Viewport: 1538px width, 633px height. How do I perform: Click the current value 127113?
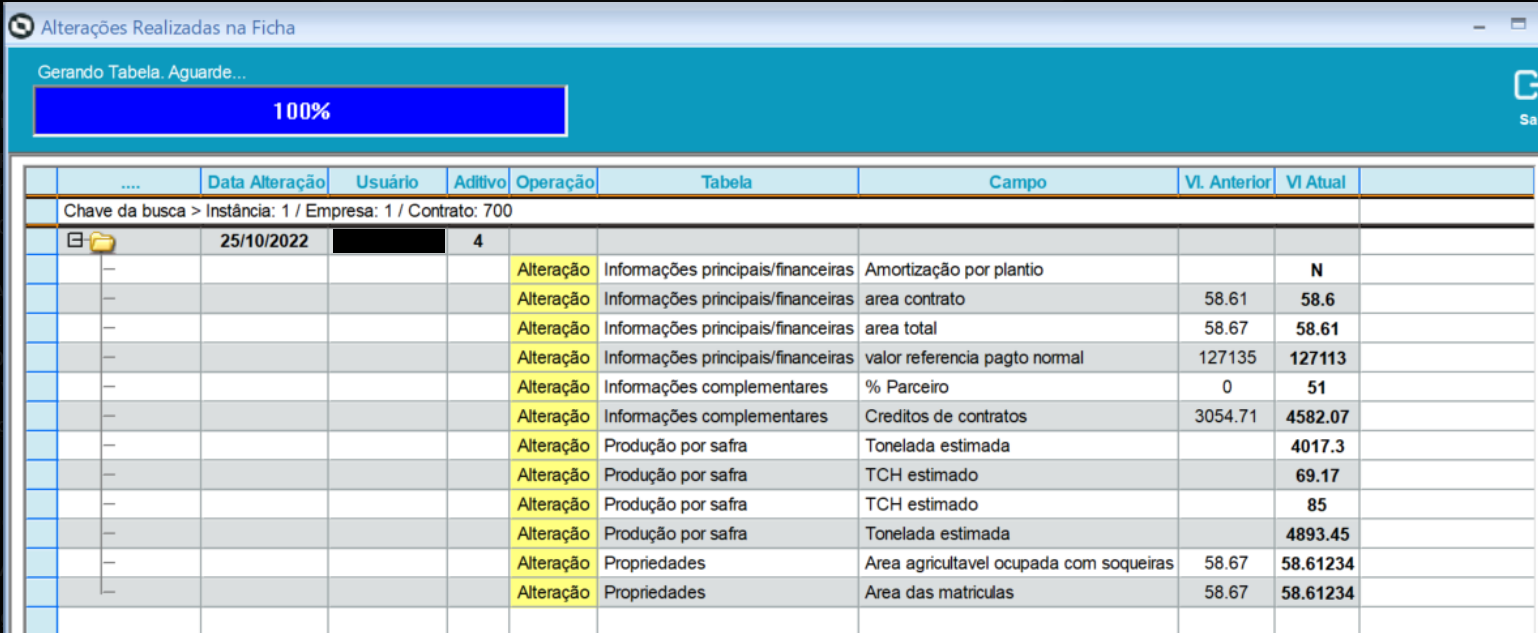(x=1317, y=358)
